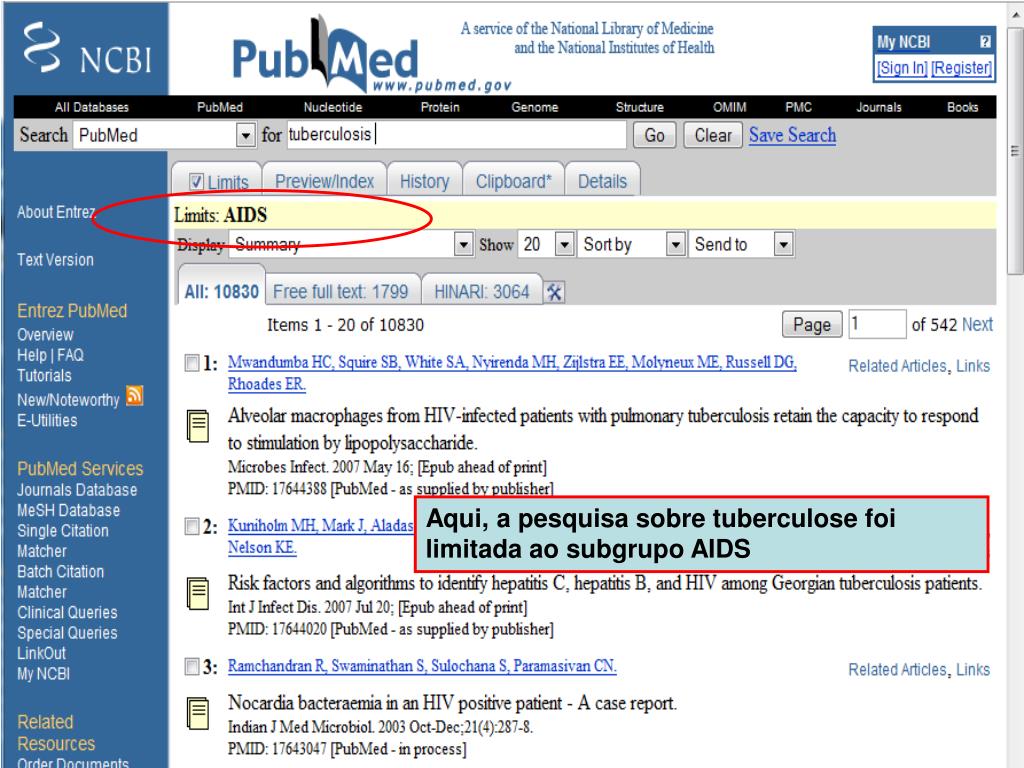1024x768 pixels.
Task: Click Genome in black menu bar
Action: tap(535, 107)
